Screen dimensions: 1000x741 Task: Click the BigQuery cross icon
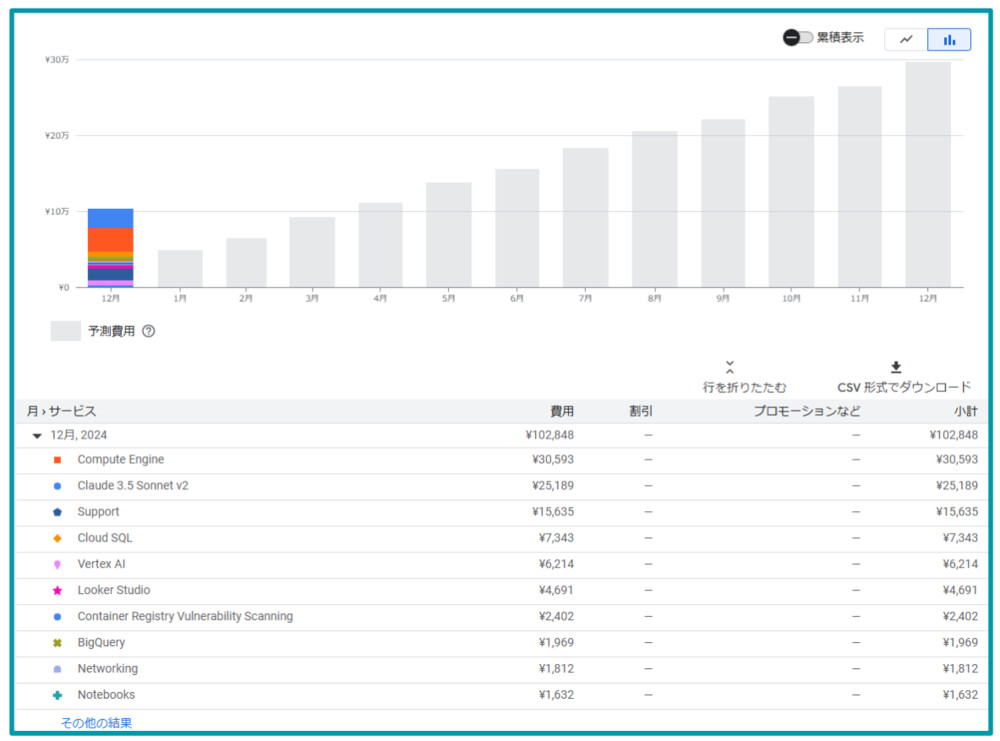point(57,643)
